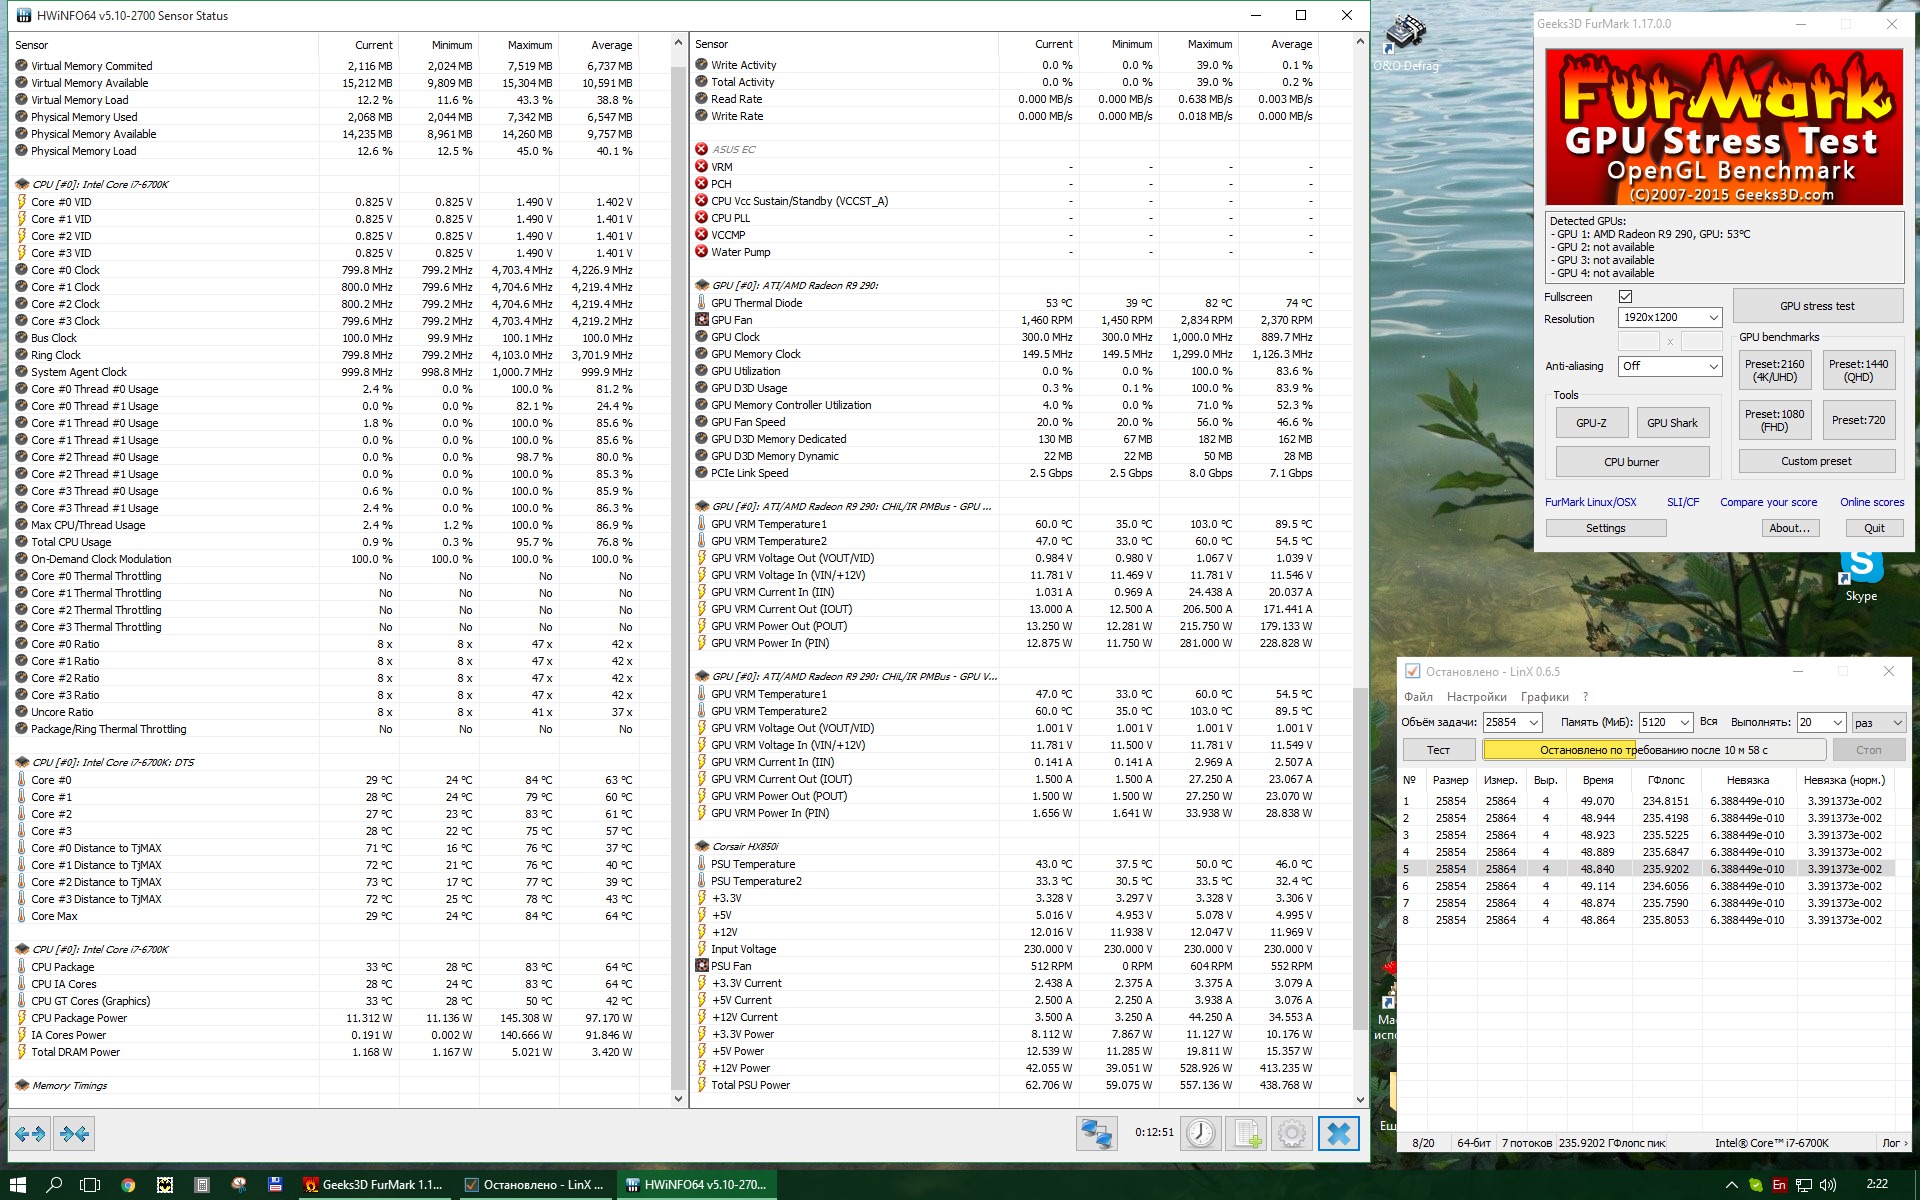Click HWiNFO left panel scroll down arrow
The image size is (1920, 1200).
[x=678, y=1098]
